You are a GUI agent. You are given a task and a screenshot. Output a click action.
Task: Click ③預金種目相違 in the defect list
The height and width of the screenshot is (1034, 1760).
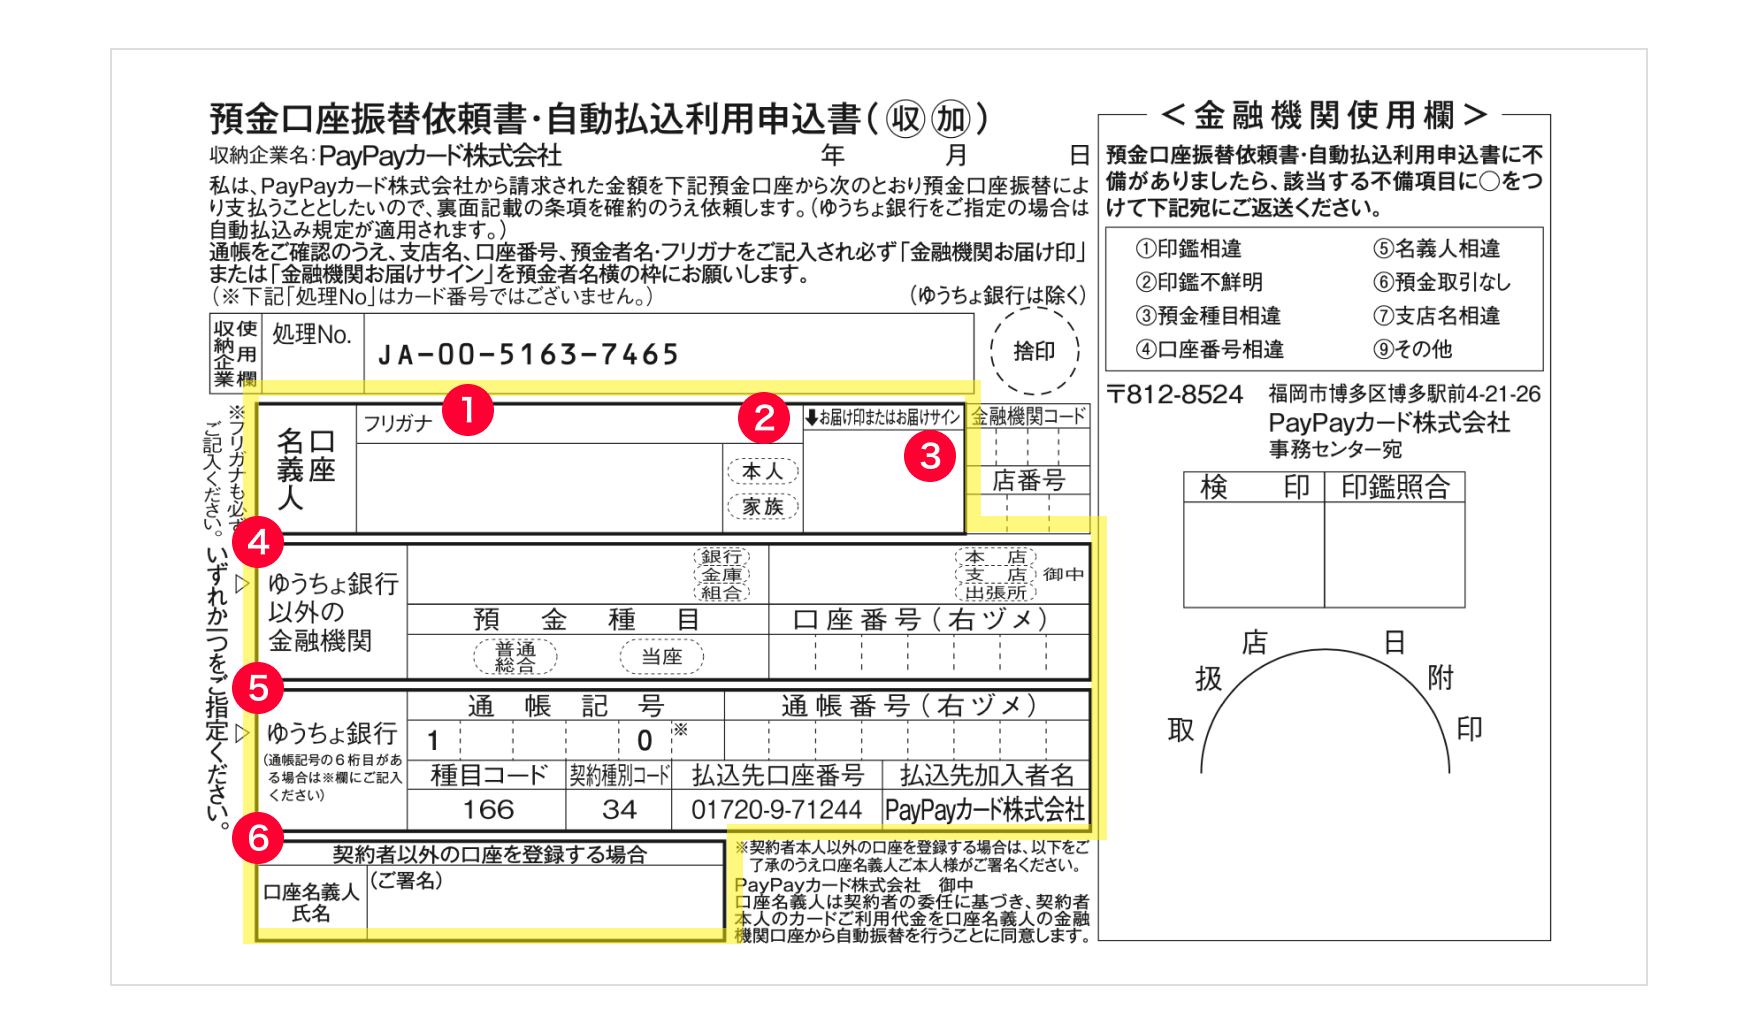coord(1208,316)
